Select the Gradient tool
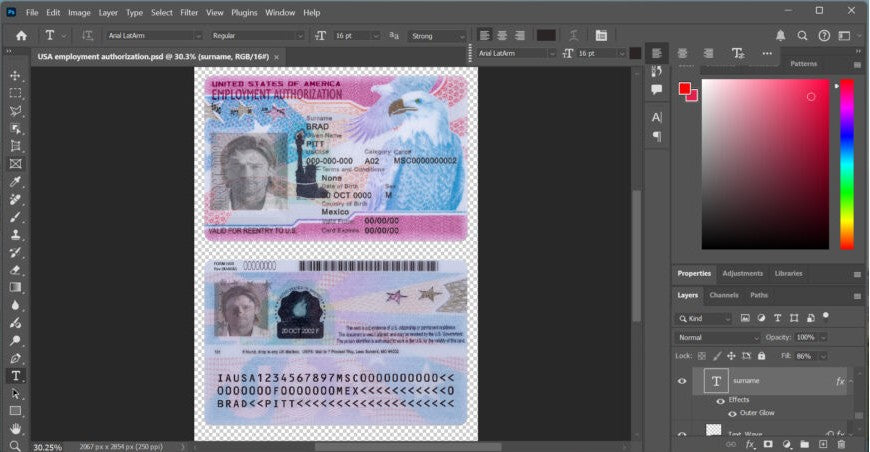 16,287
